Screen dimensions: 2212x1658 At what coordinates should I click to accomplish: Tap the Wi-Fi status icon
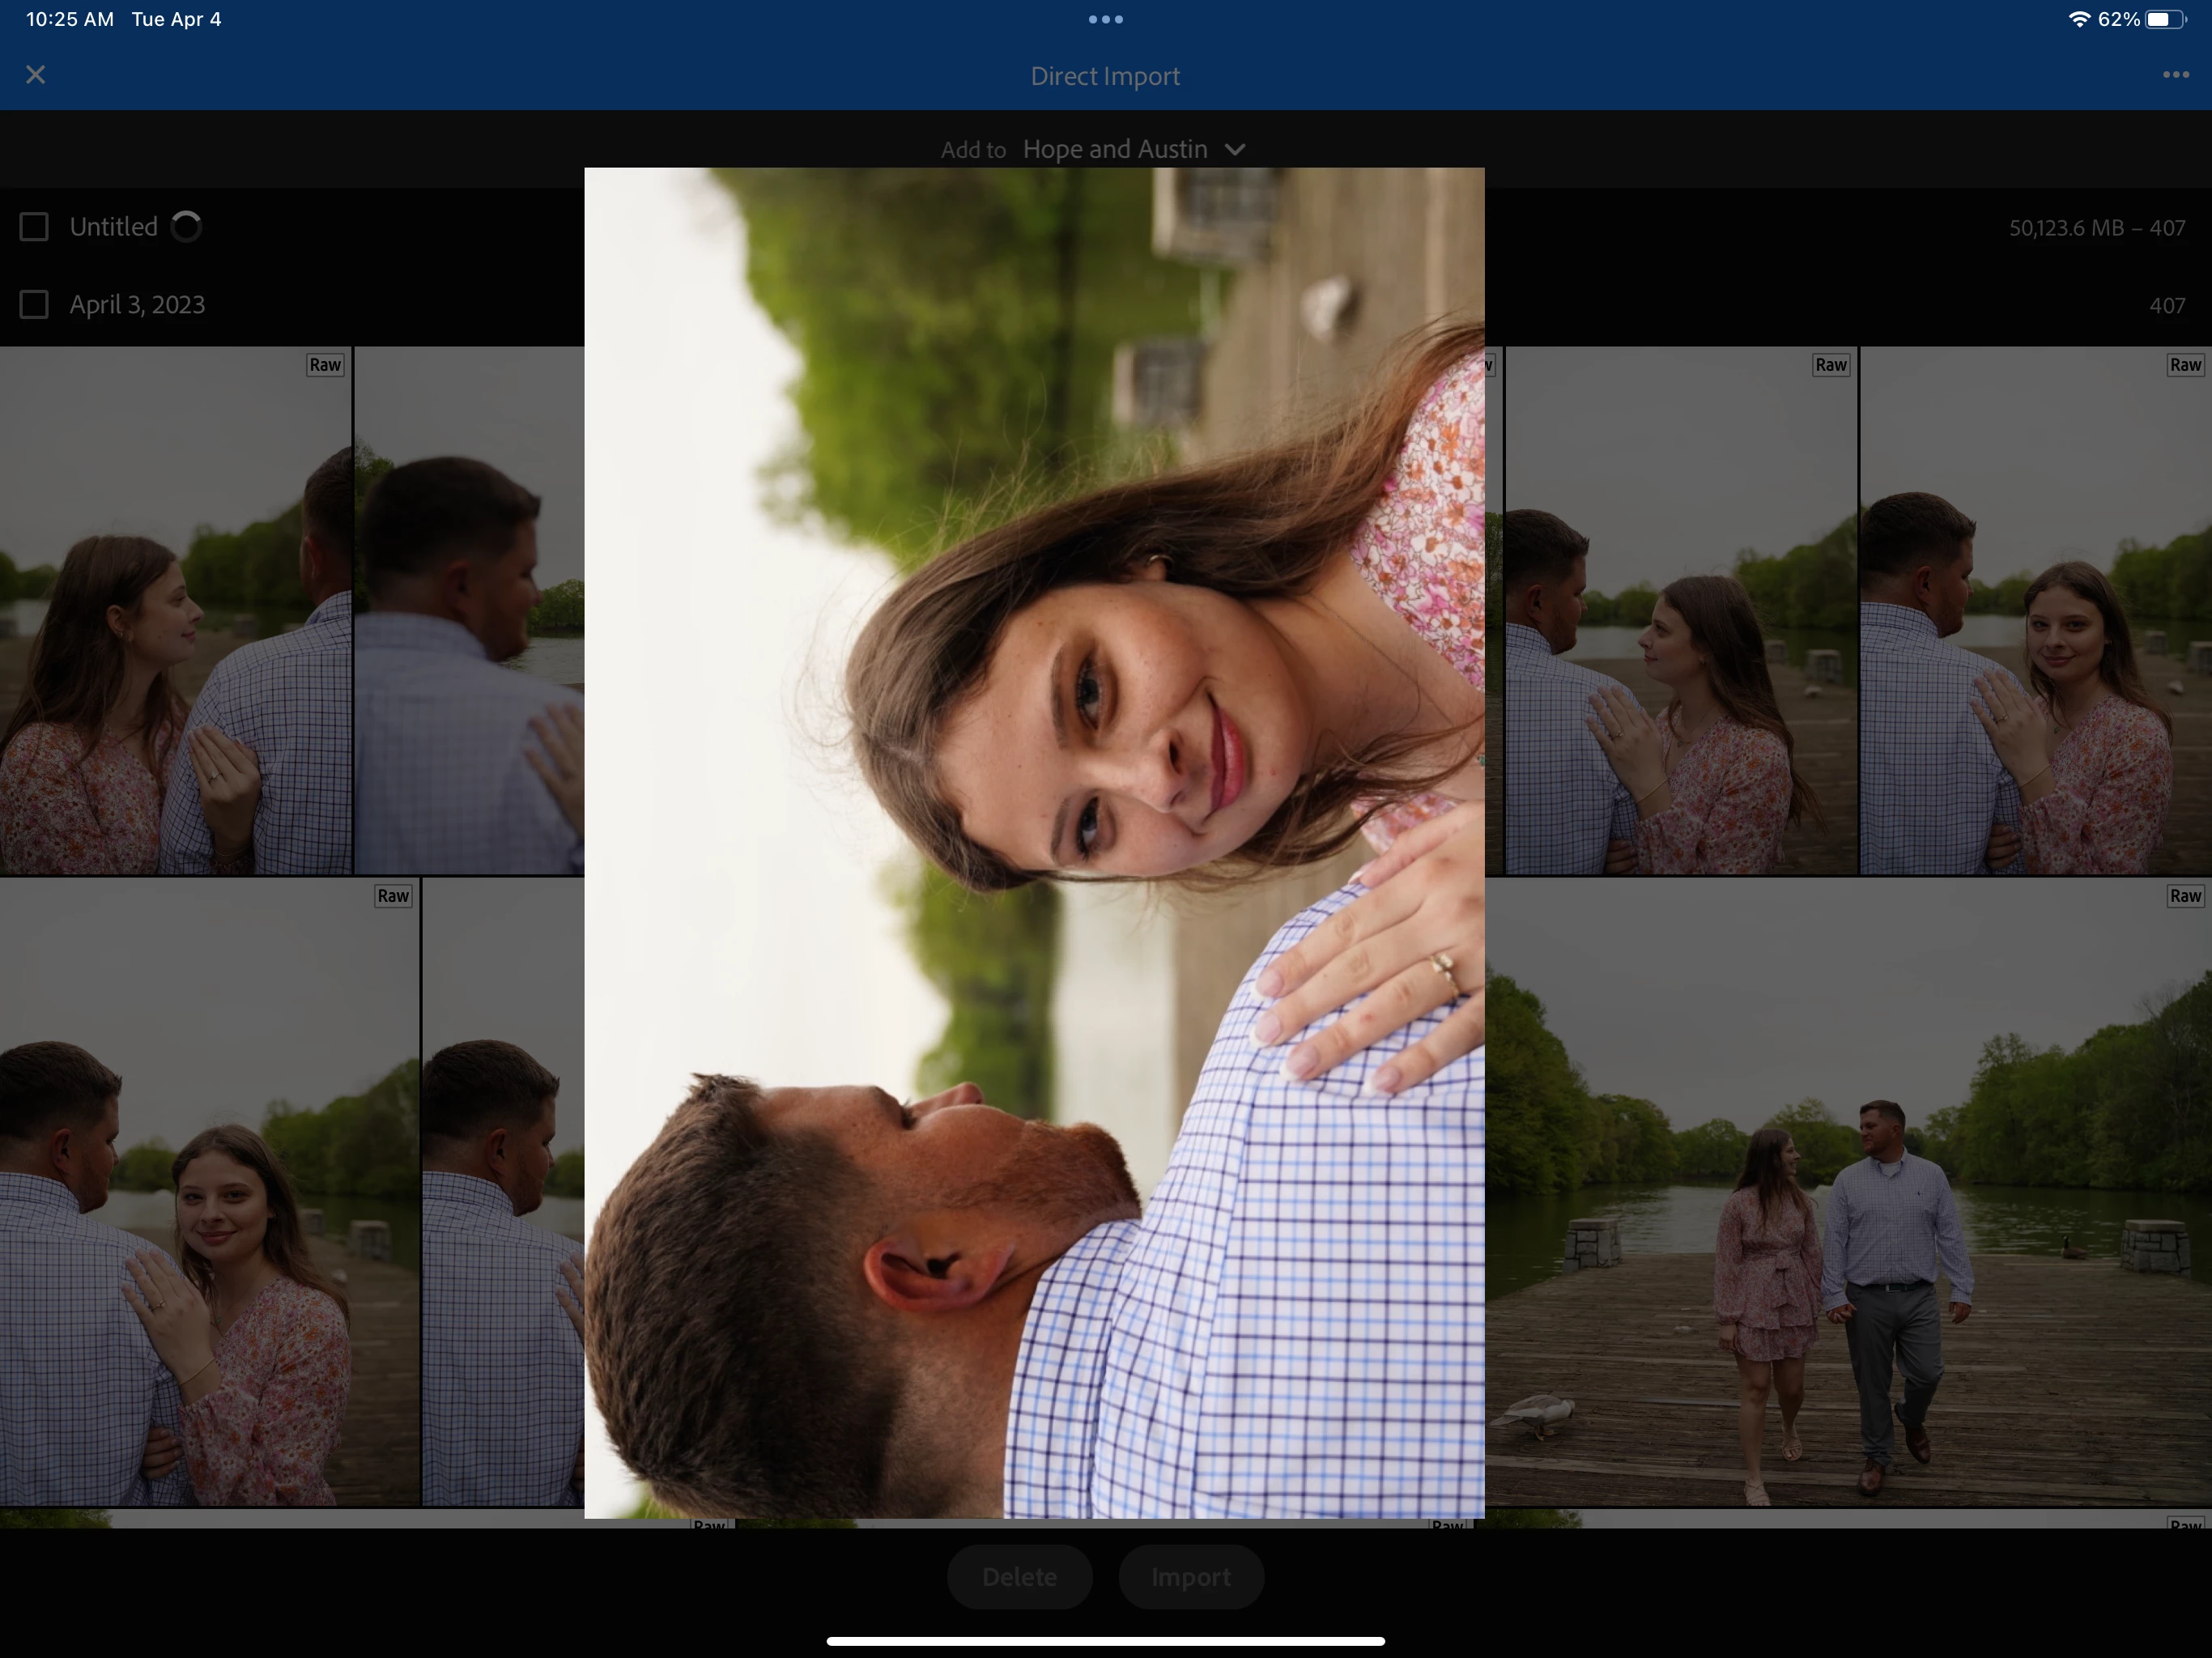coord(2079,19)
